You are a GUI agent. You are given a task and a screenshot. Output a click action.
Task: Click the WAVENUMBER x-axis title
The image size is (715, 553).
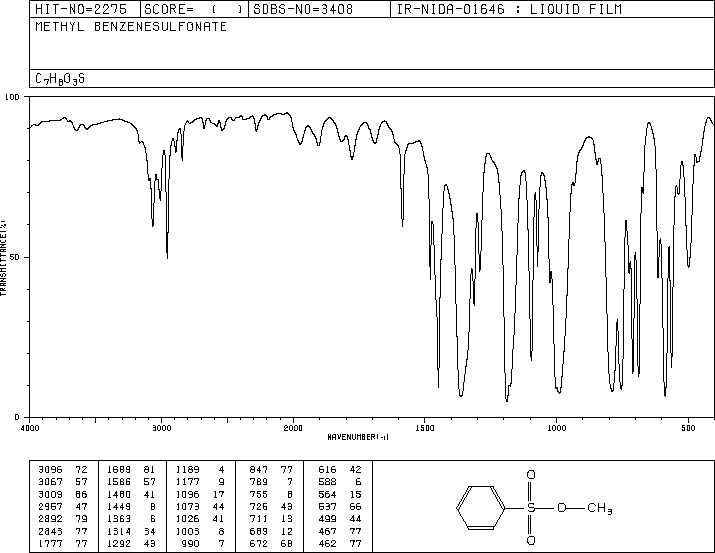[358, 437]
